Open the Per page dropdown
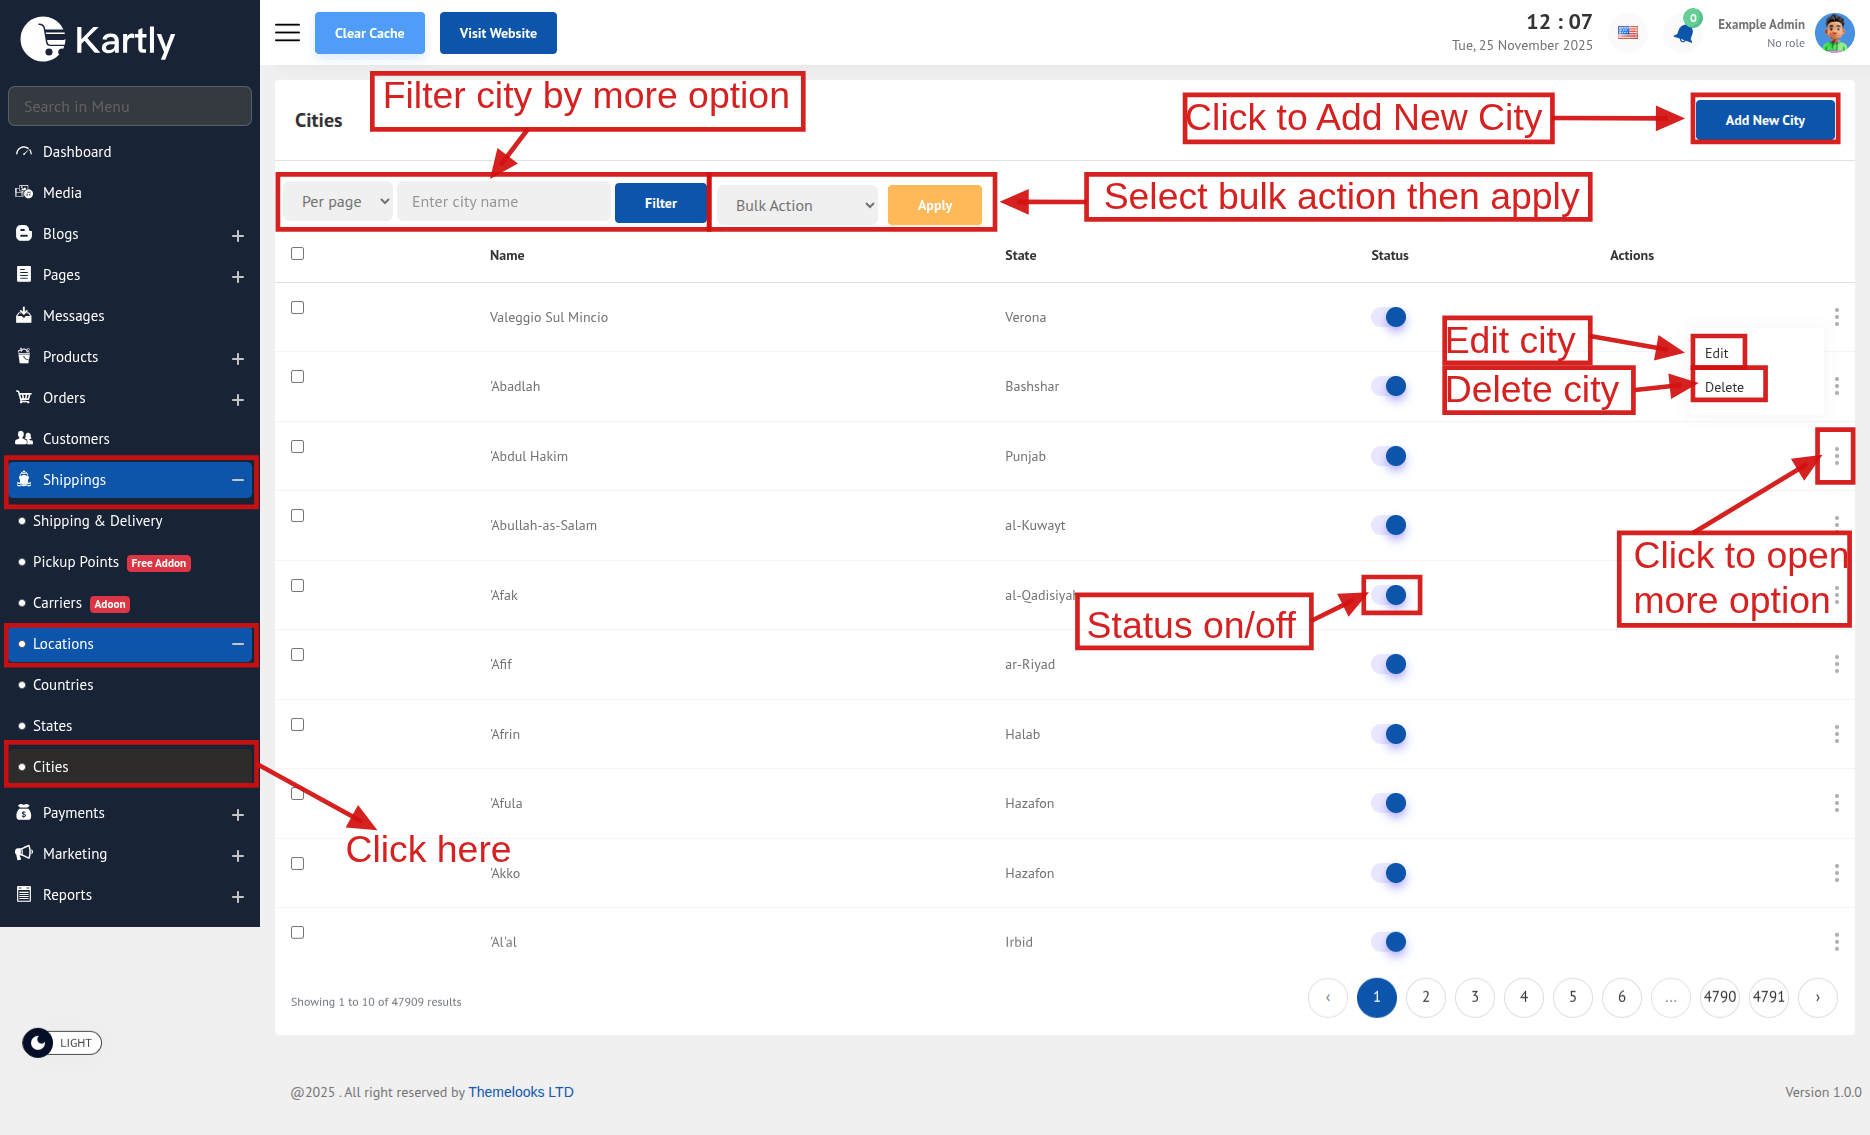 point(338,202)
